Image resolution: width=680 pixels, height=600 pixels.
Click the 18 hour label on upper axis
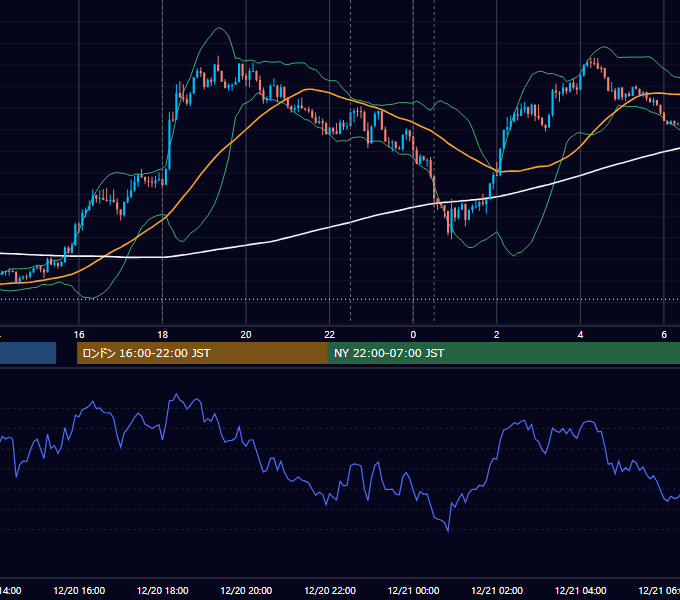tap(163, 335)
